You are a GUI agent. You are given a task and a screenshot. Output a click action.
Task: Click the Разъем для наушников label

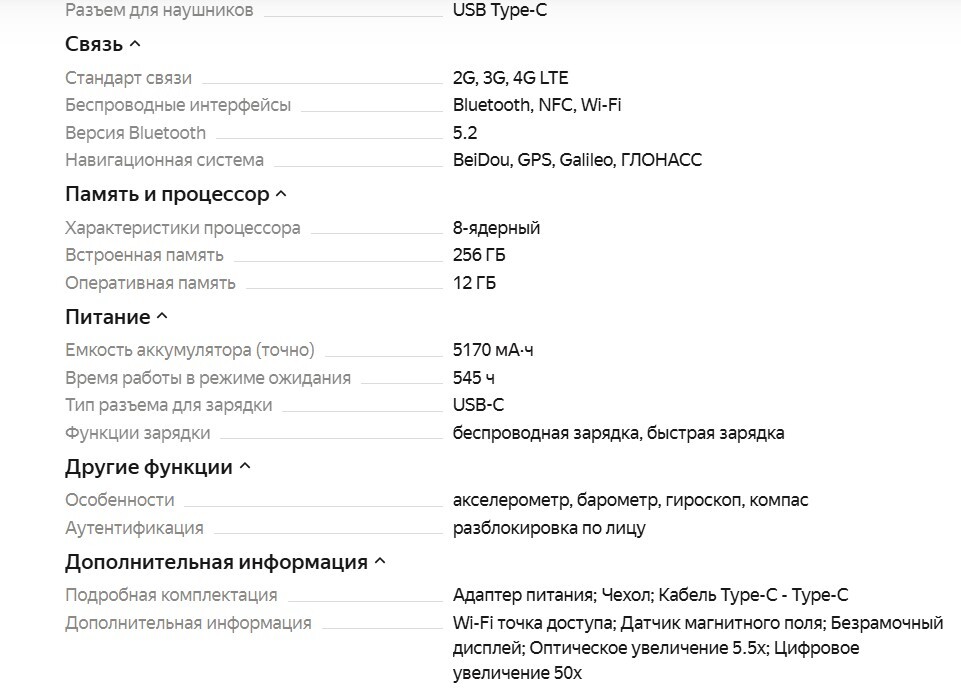159,10
